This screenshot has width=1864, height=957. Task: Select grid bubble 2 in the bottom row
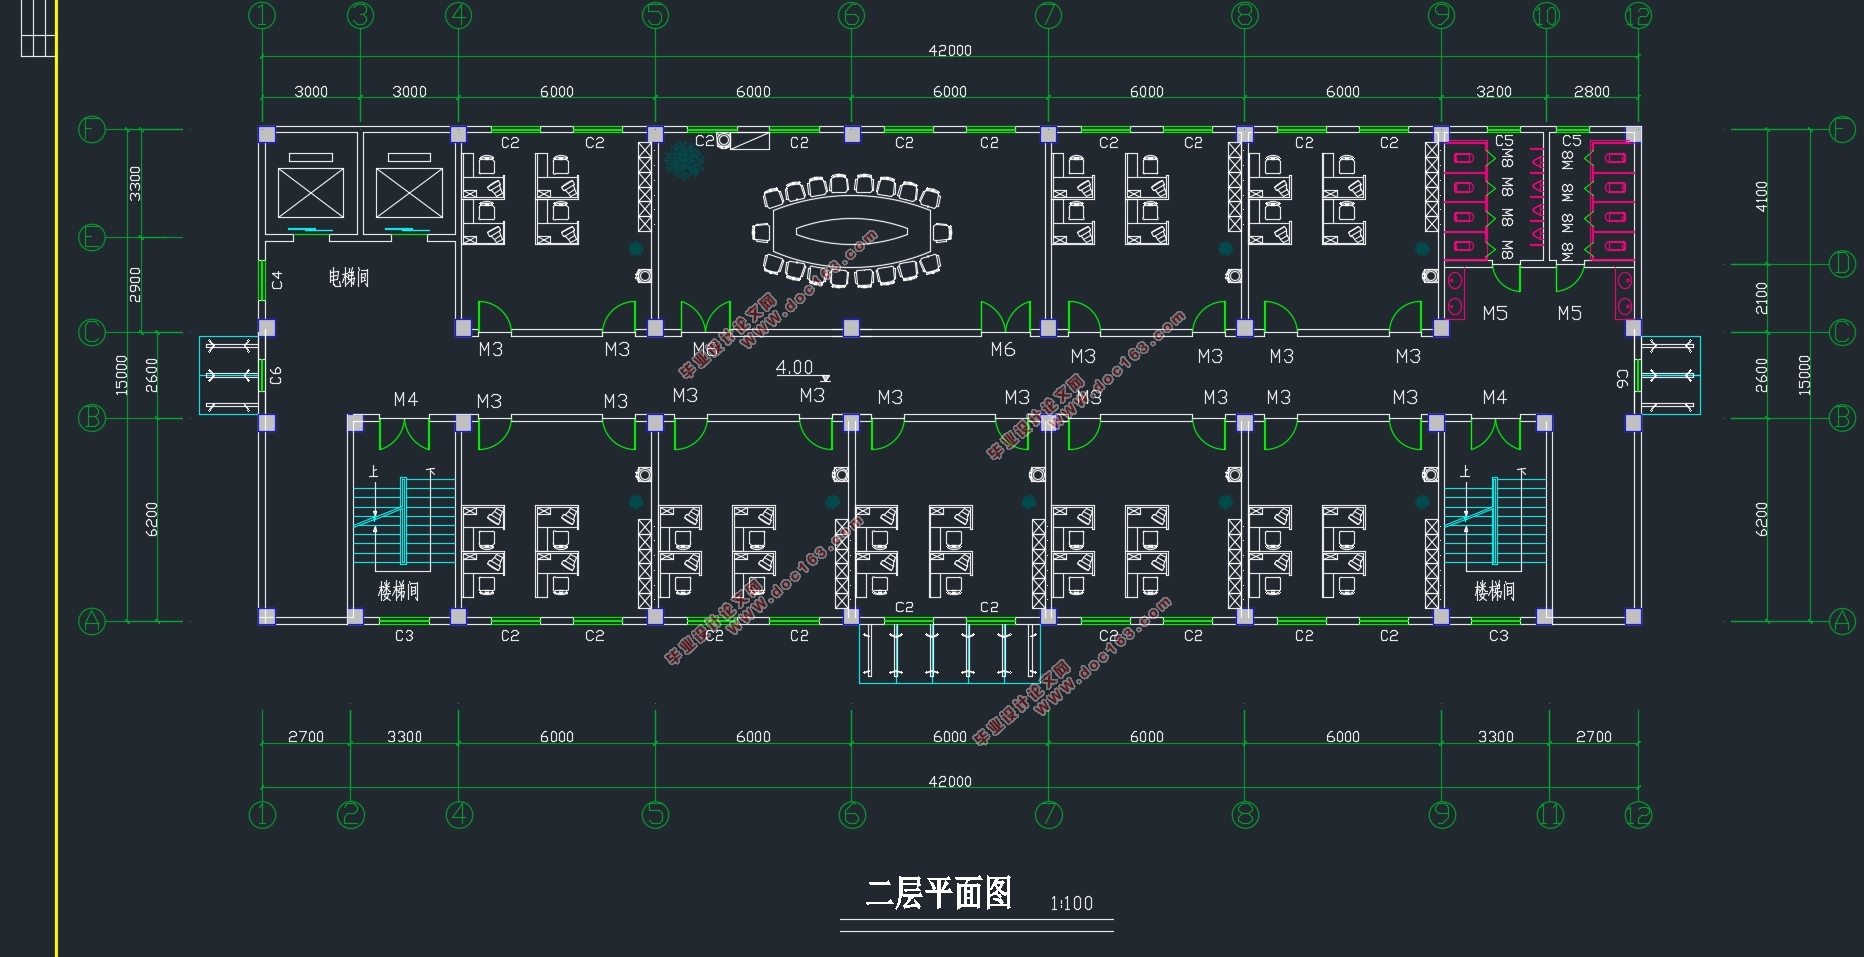[x=351, y=815]
